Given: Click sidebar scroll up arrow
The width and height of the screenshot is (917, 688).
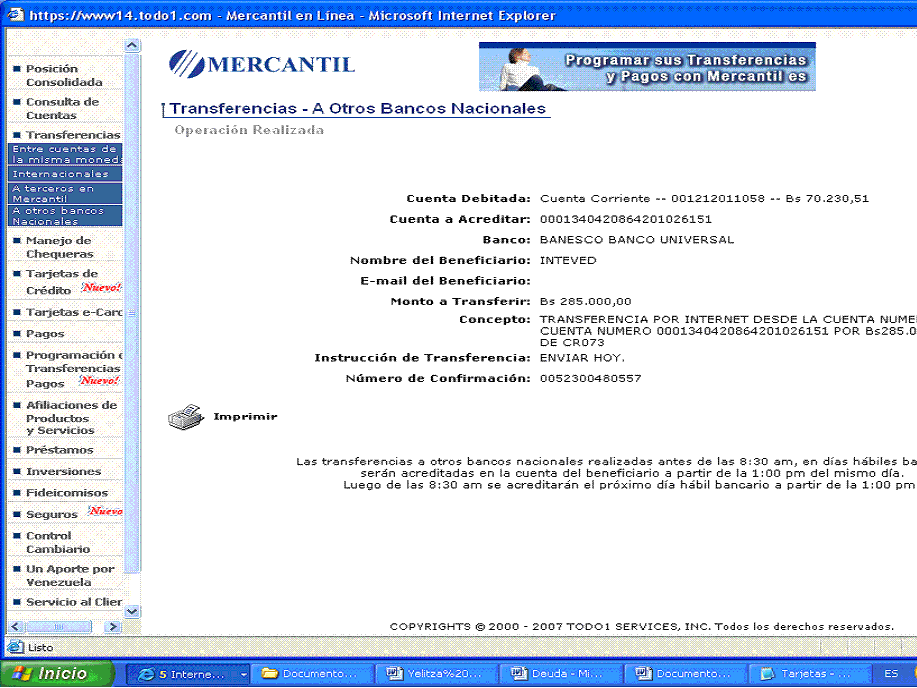Looking at the screenshot, I should coord(132,46).
